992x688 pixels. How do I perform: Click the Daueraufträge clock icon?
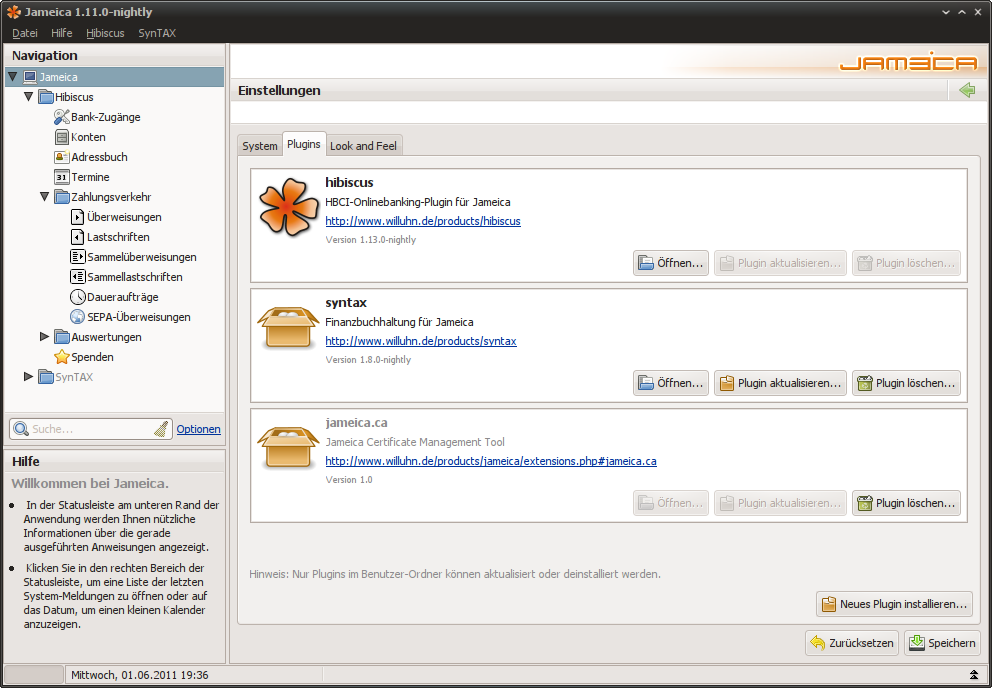click(77, 297)
